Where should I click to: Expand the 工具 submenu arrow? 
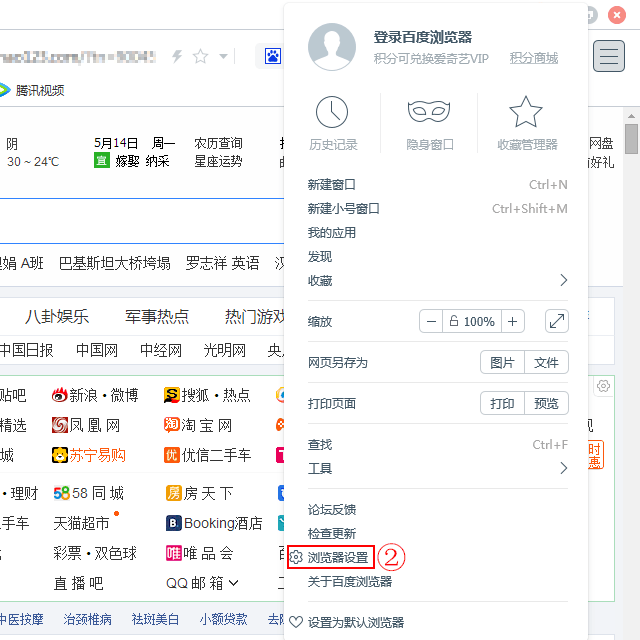(x=564, y=468)
